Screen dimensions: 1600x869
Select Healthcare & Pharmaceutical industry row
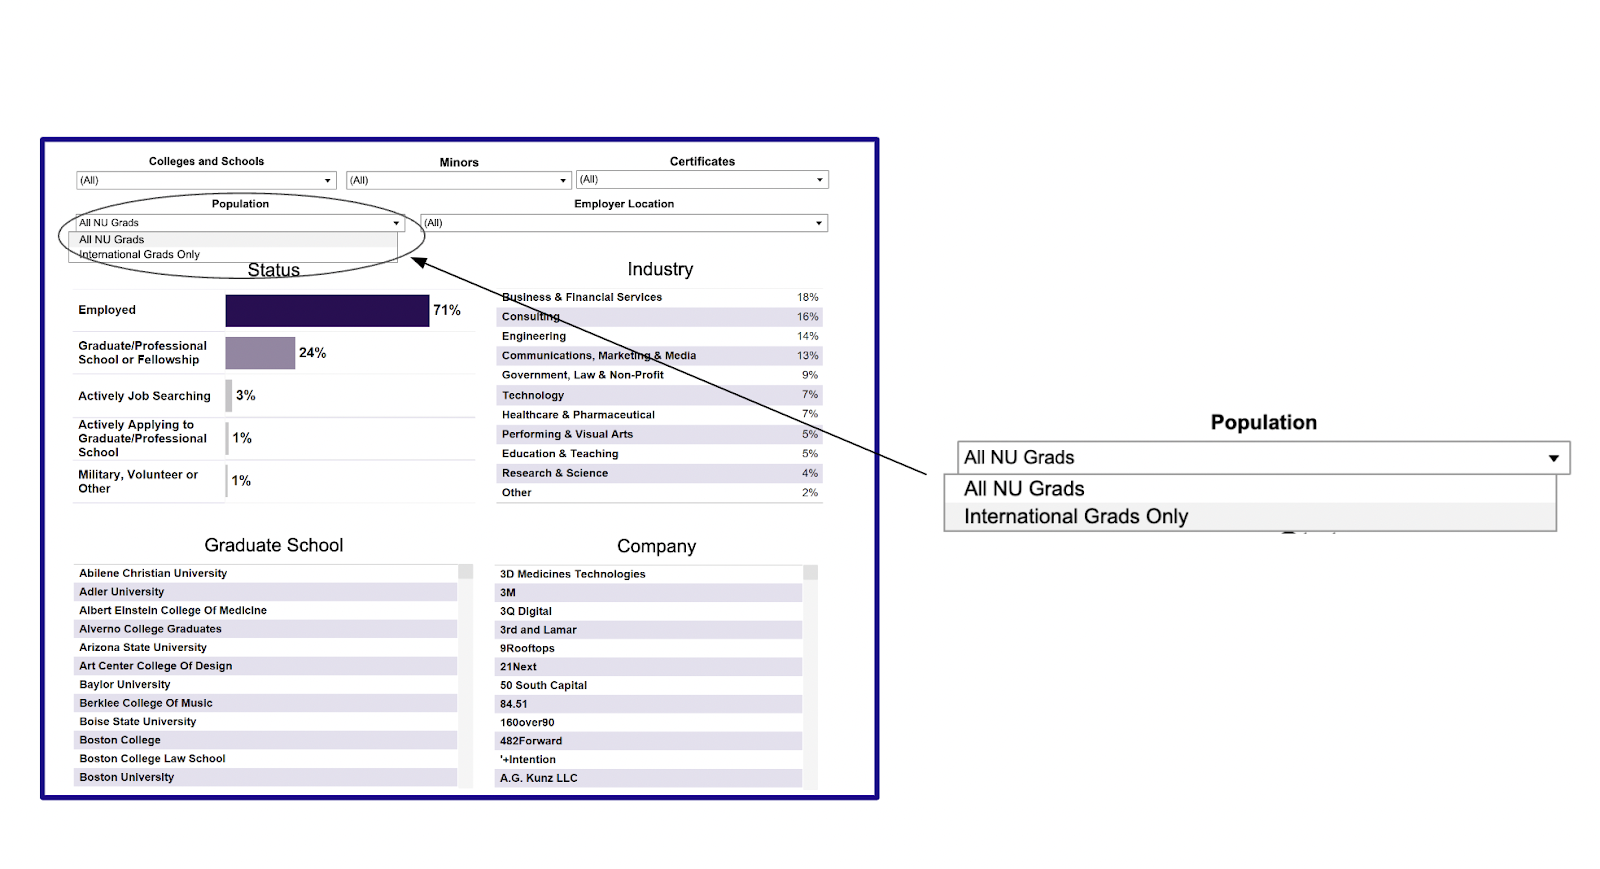point(660,414)
